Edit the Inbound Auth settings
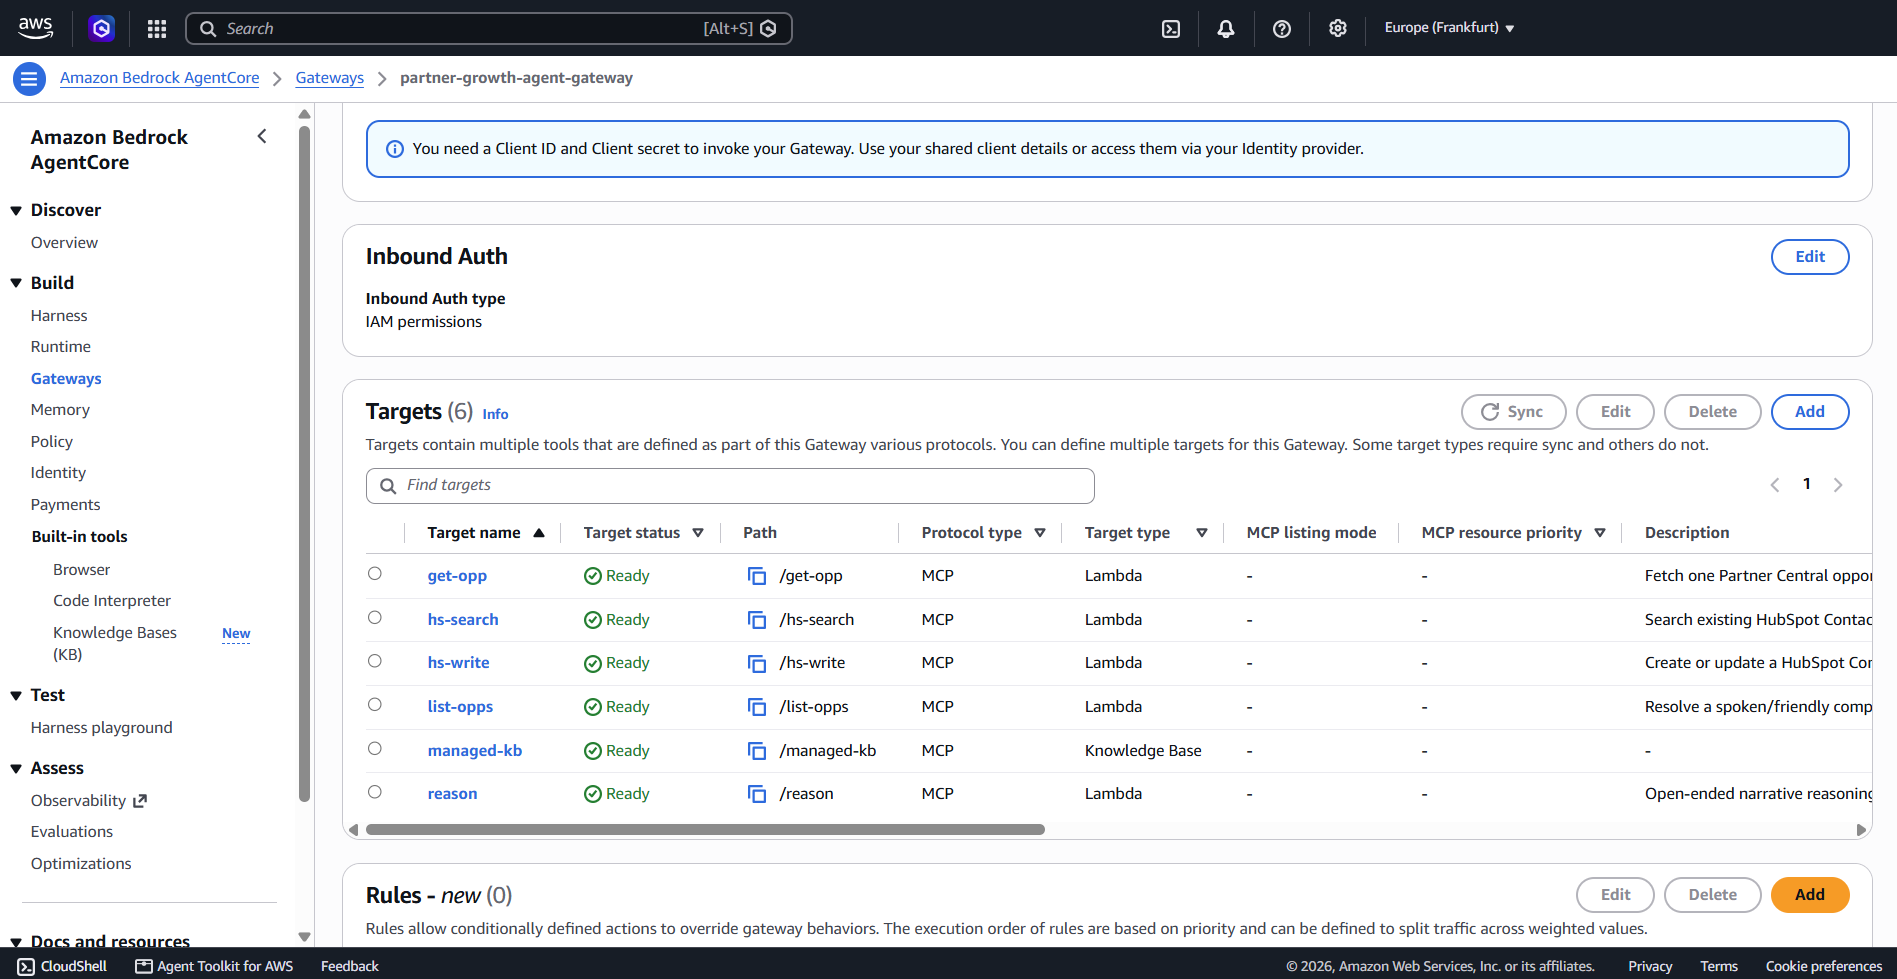The width and height of the screenshot is (1897, 979). (x=1810, y=257)
